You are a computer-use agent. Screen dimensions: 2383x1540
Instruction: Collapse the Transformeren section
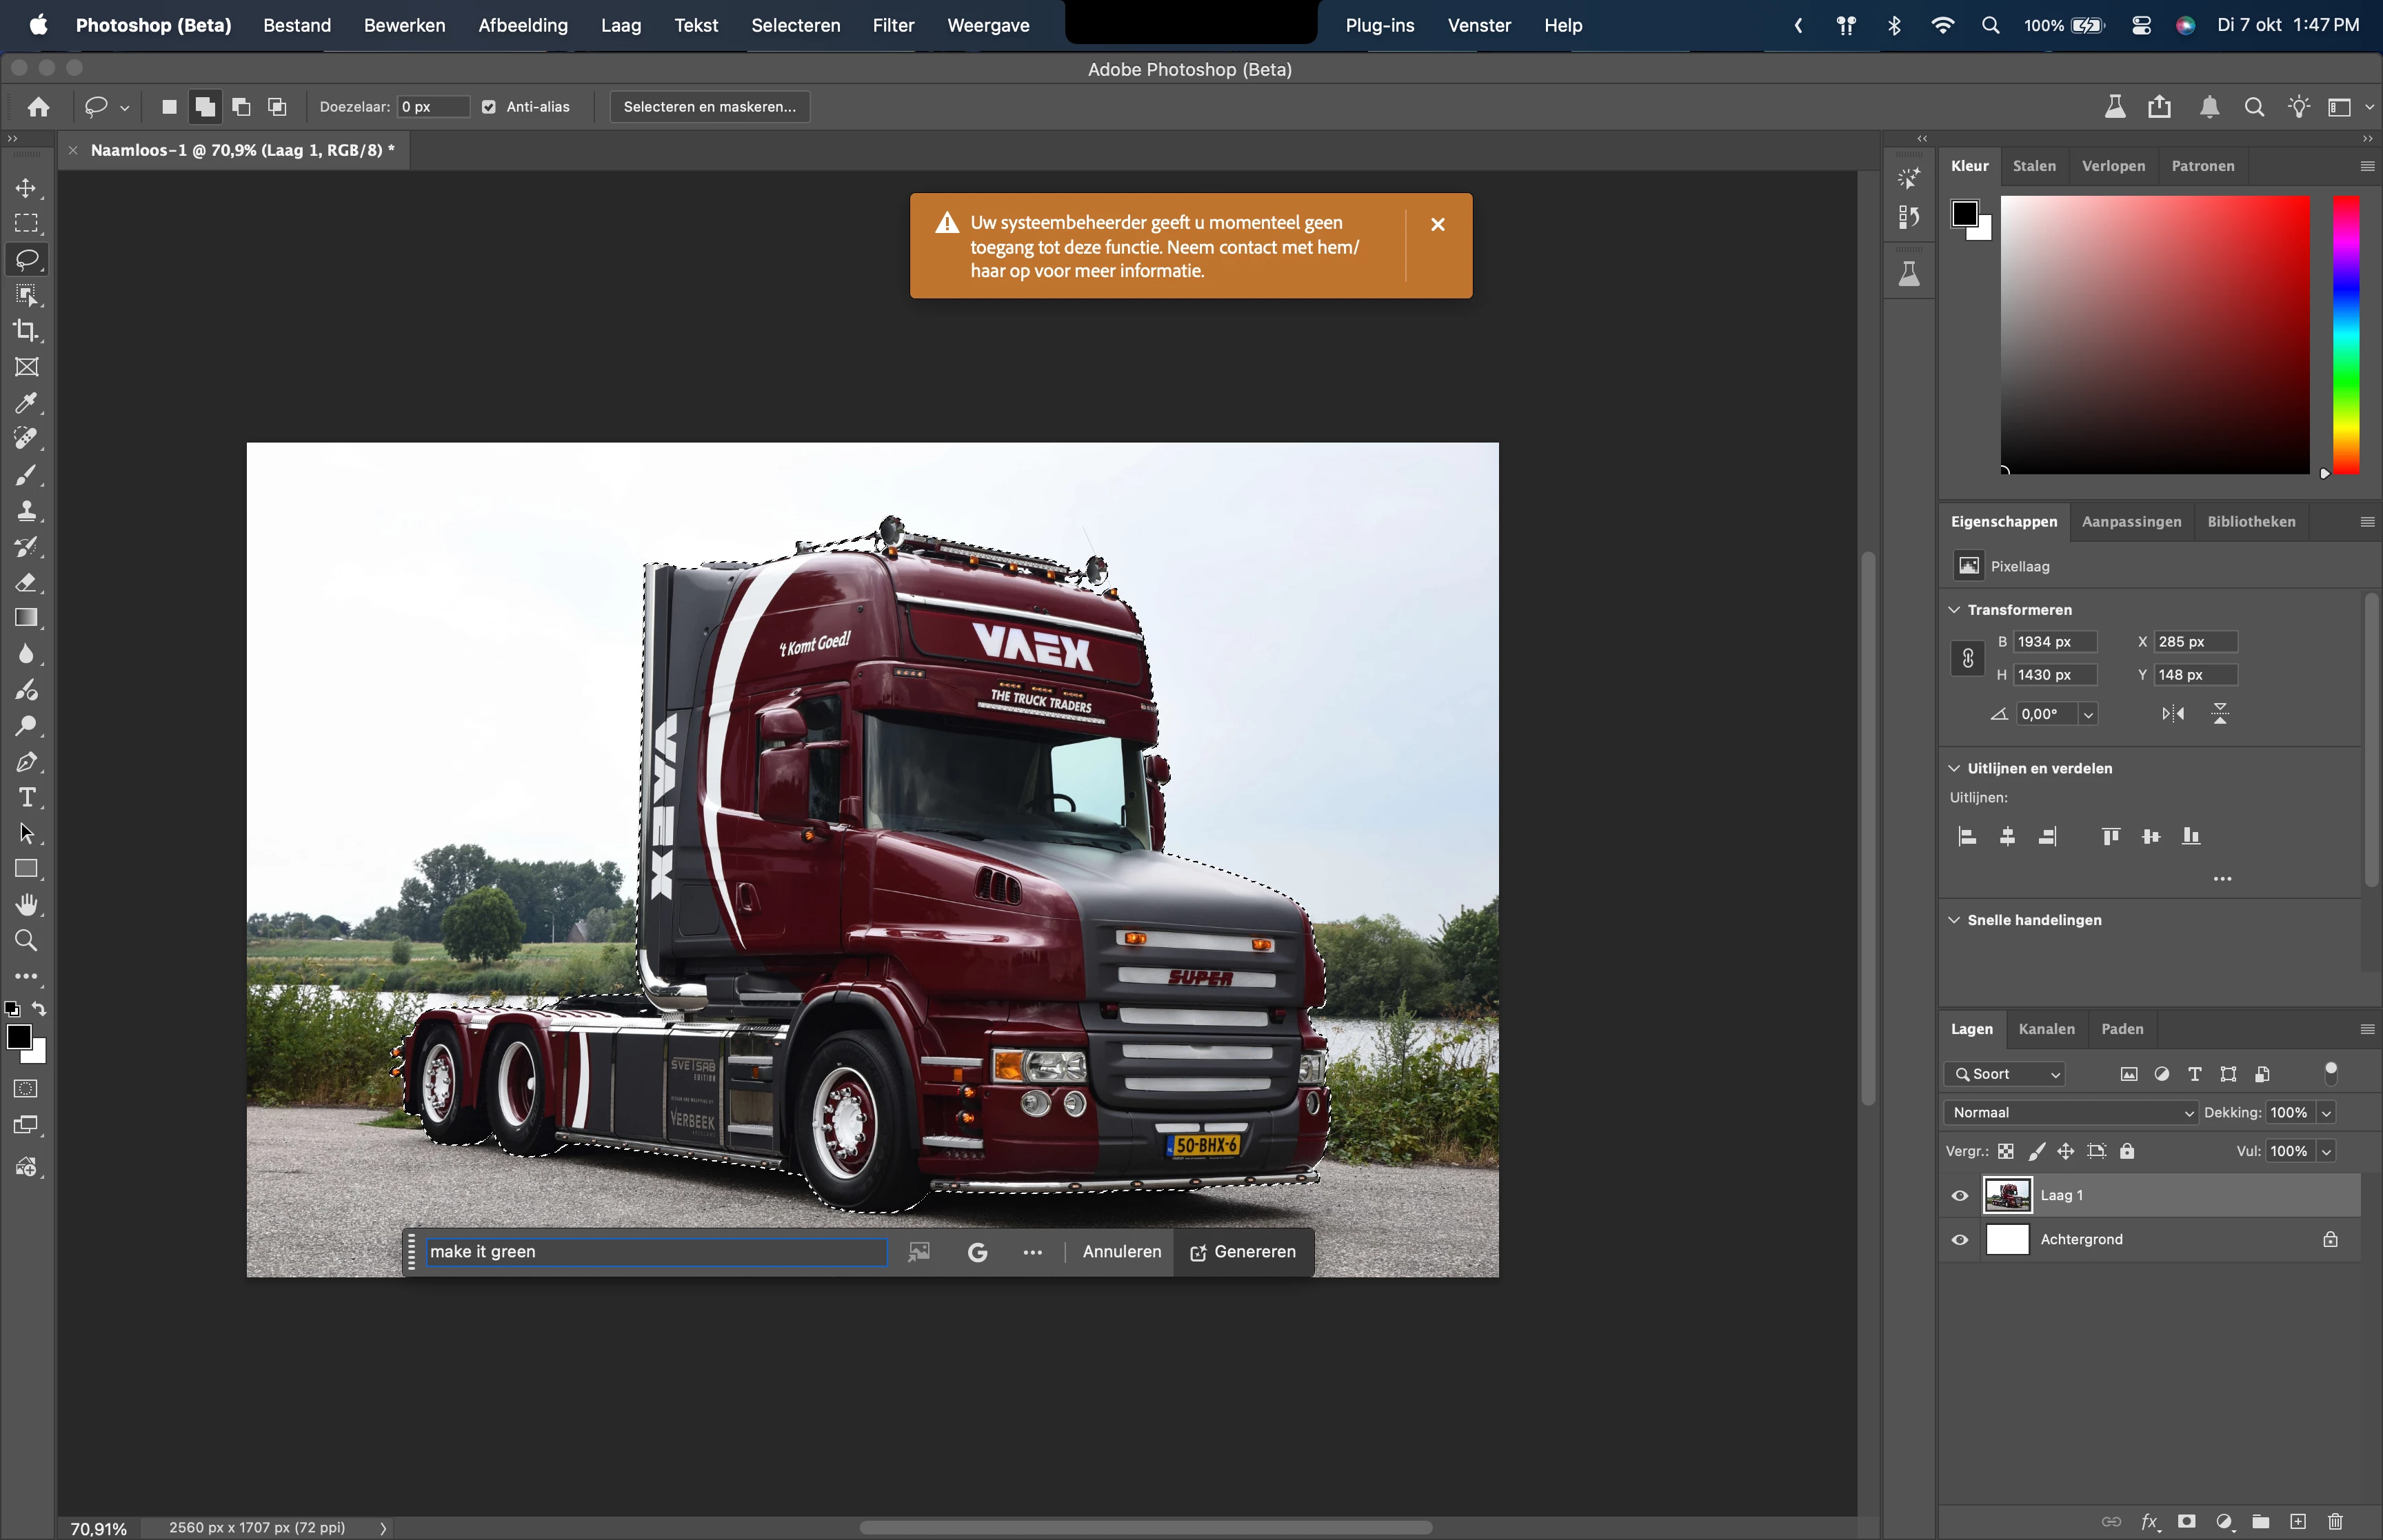point(1954,609)
